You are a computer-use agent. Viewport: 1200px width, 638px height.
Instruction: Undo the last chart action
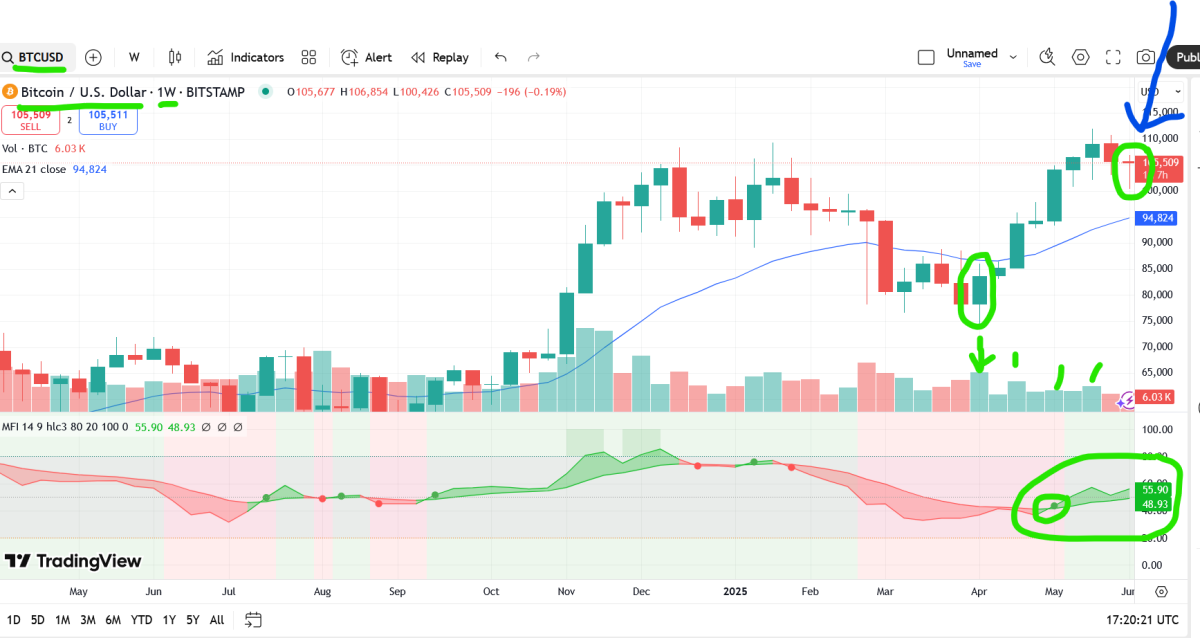(x=500, y=57)
